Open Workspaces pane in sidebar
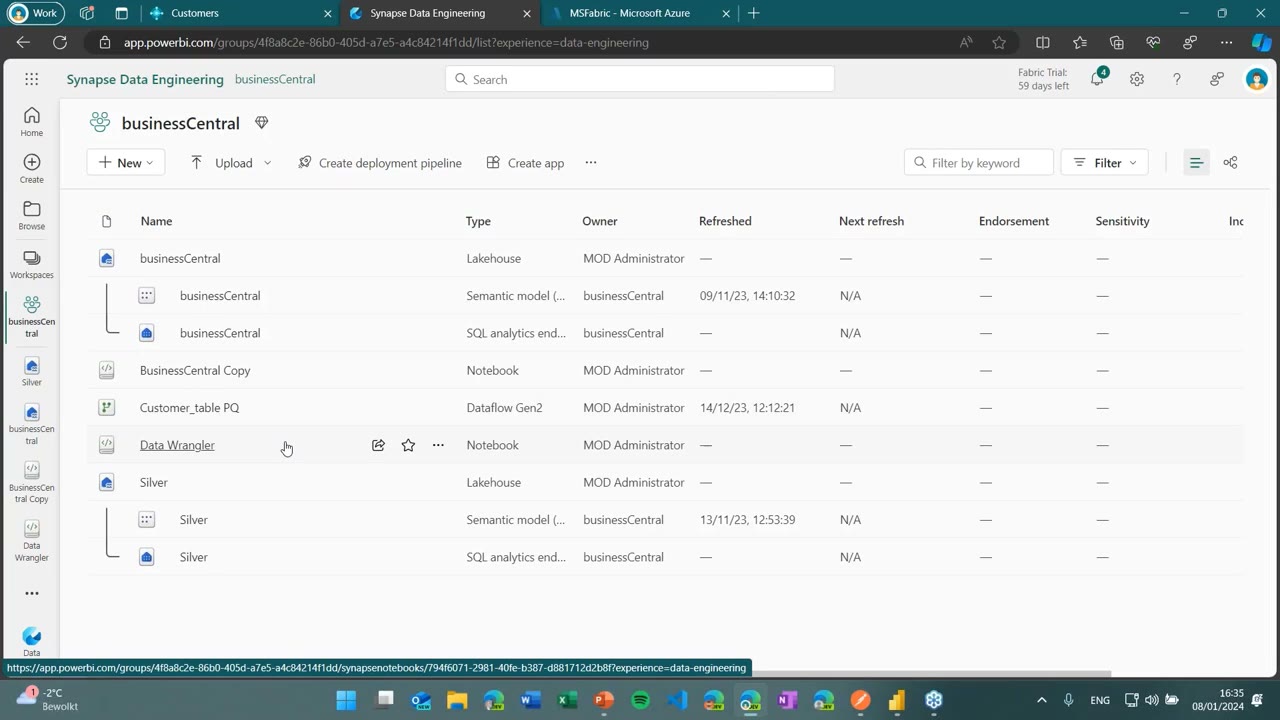The height and width of the screenshot is (720, 1280). 32,264
